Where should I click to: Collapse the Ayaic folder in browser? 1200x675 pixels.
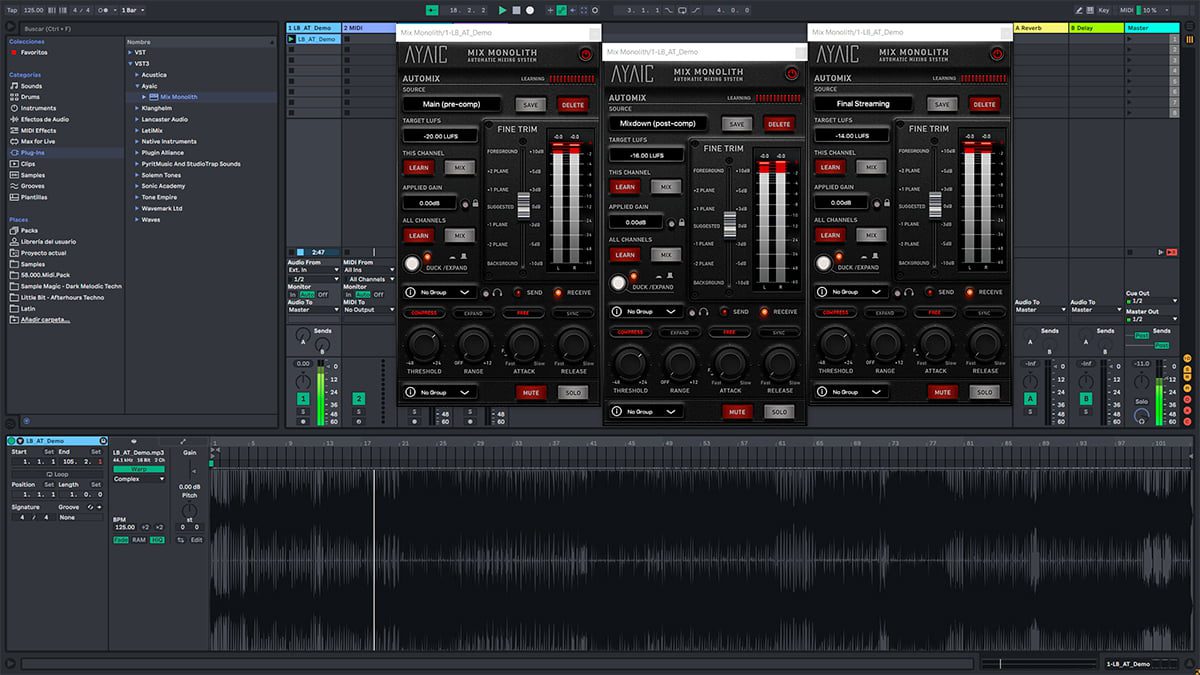click(137, 86)
